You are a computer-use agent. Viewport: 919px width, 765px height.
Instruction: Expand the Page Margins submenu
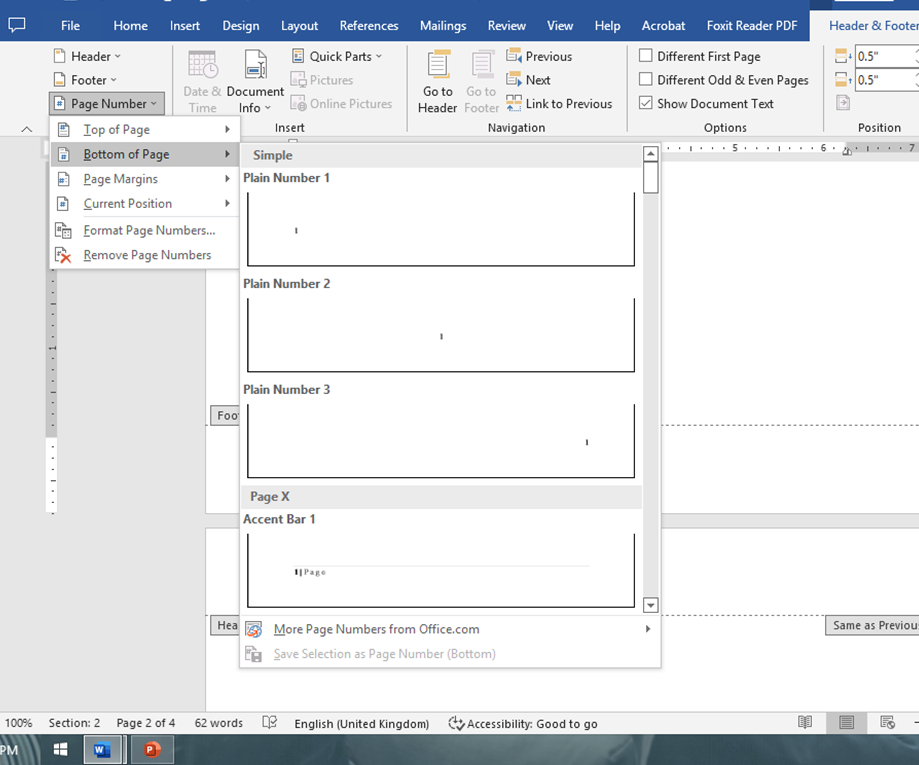tap(145, 179)
